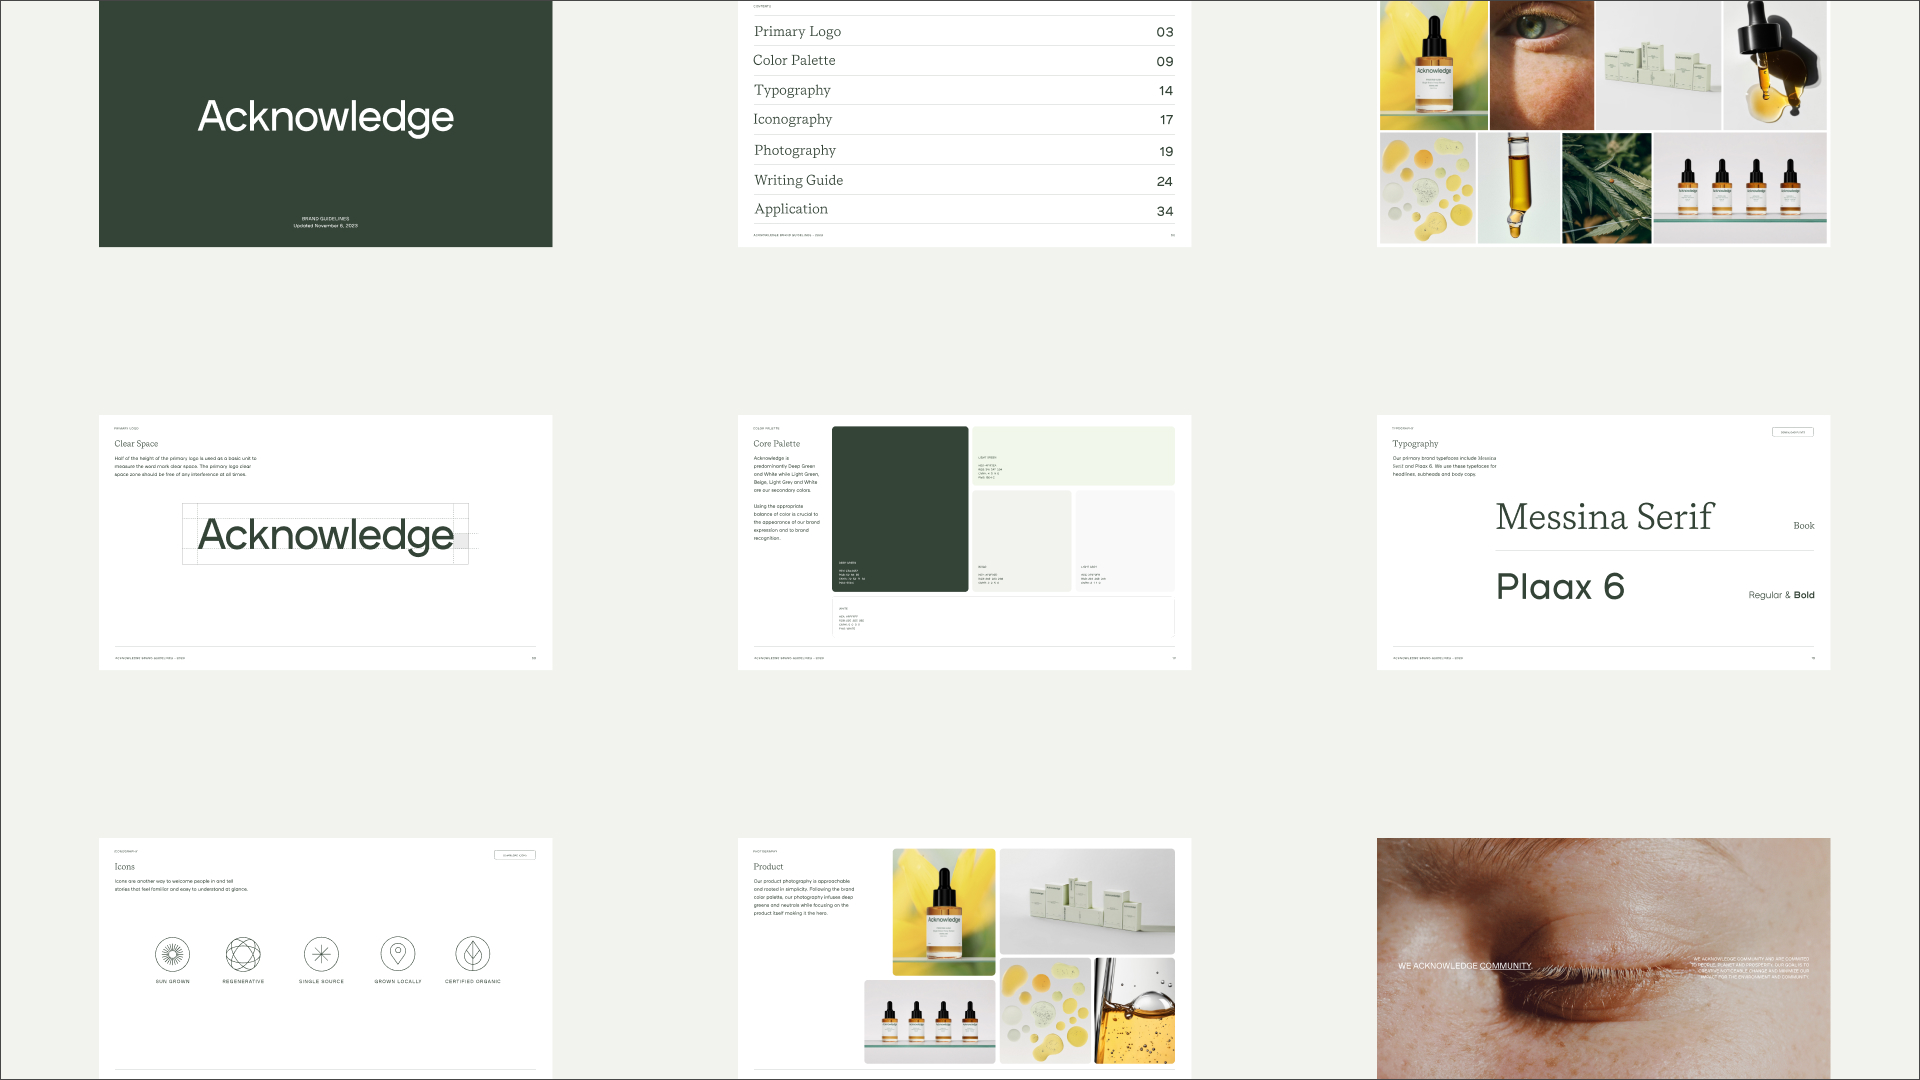The height and width of the screenshot is (1080, 1920).
Task: Select the Light Green color swatch
Action: (x=1073, y=456)
